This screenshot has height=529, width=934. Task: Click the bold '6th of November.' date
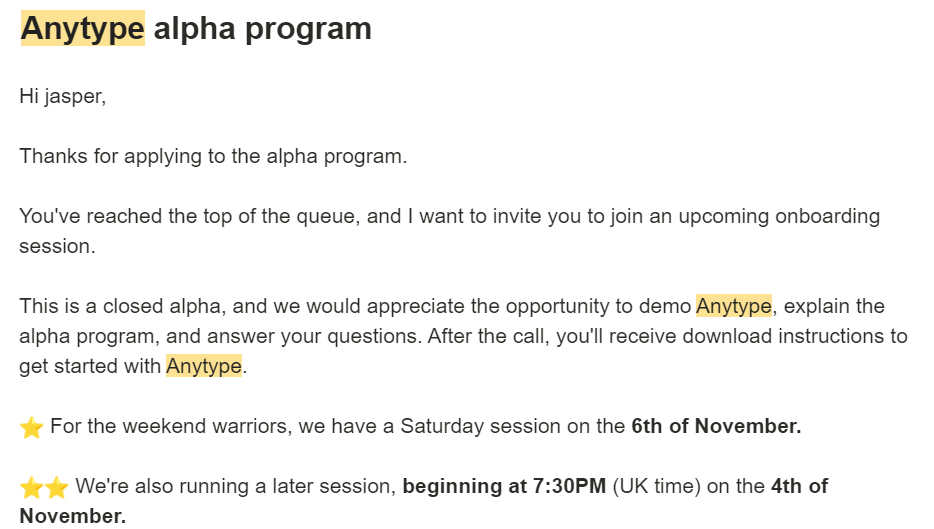coord(716,427)
